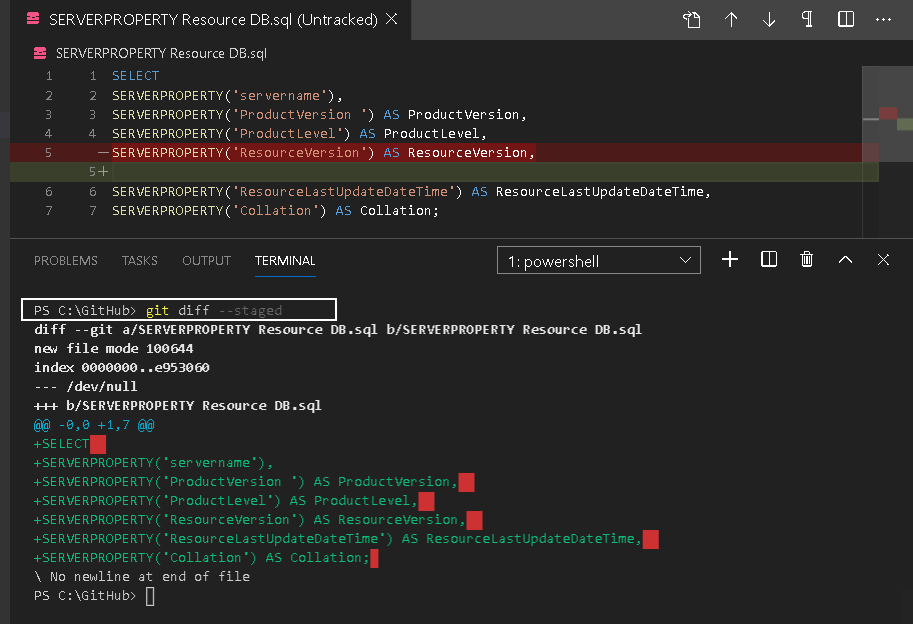Viewport: 913px width, 624px height.
Task: Close the SERVERPROPERTY Resource DB.sql tab
Action: coord(391,18)
